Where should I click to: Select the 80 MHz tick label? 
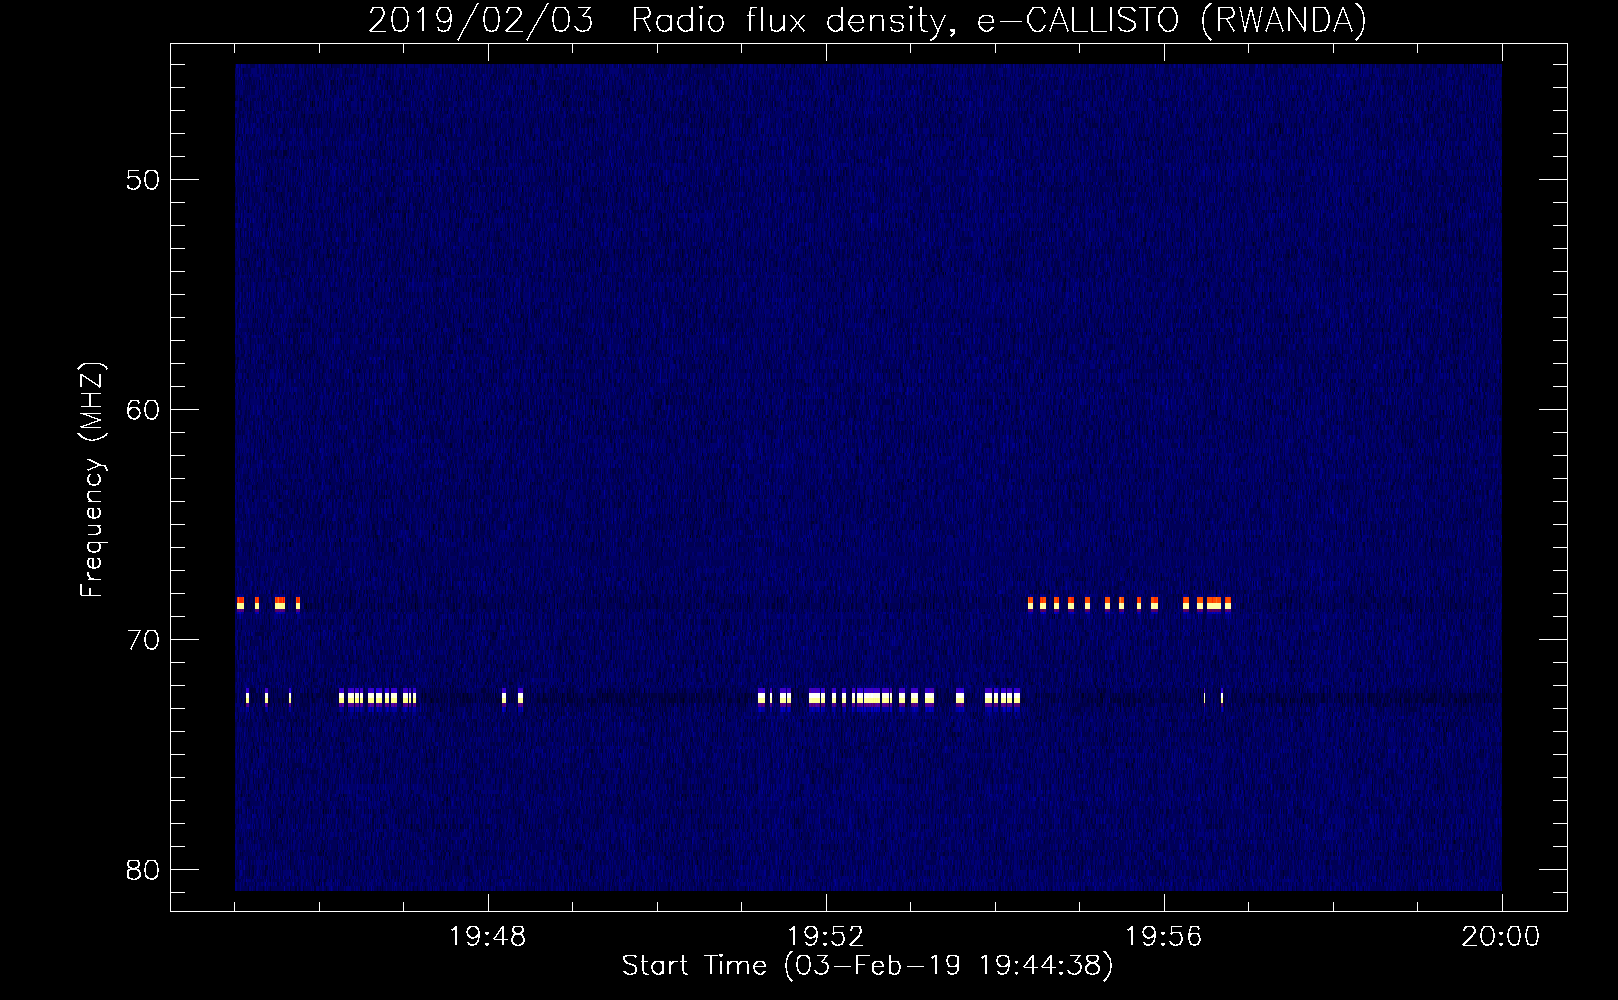point(143,870)
